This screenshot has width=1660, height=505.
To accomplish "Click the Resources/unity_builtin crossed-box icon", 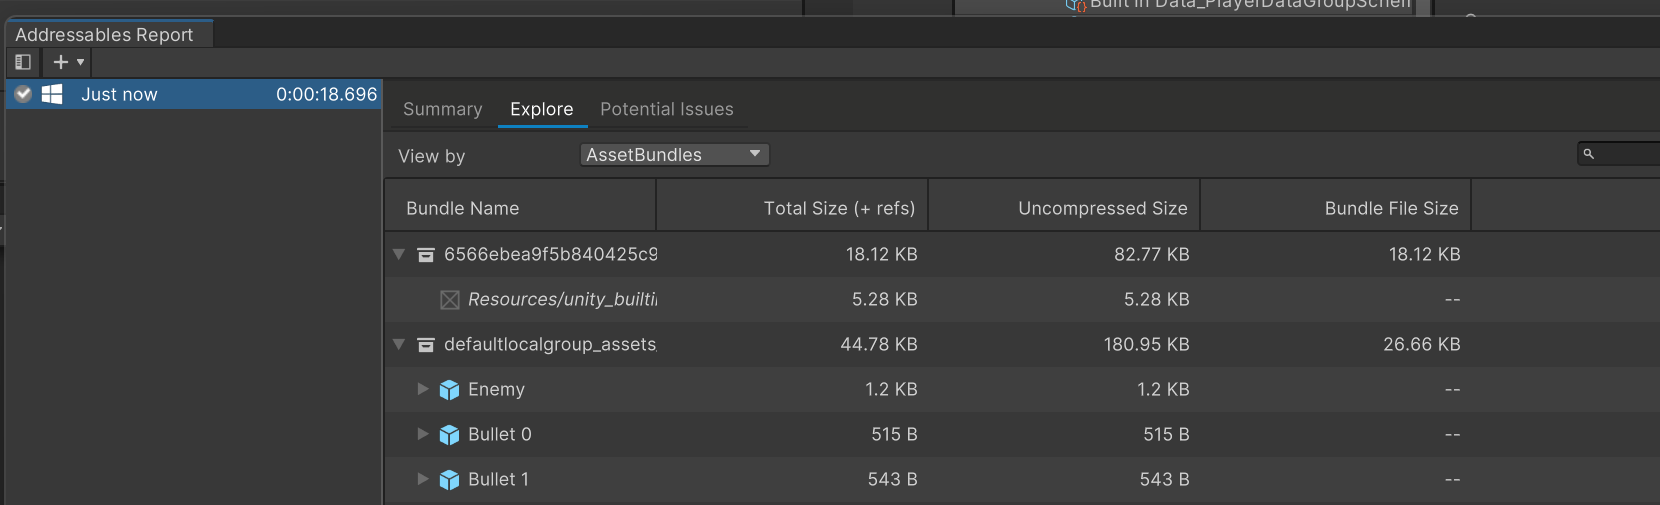I will click(x=450, y=300).
